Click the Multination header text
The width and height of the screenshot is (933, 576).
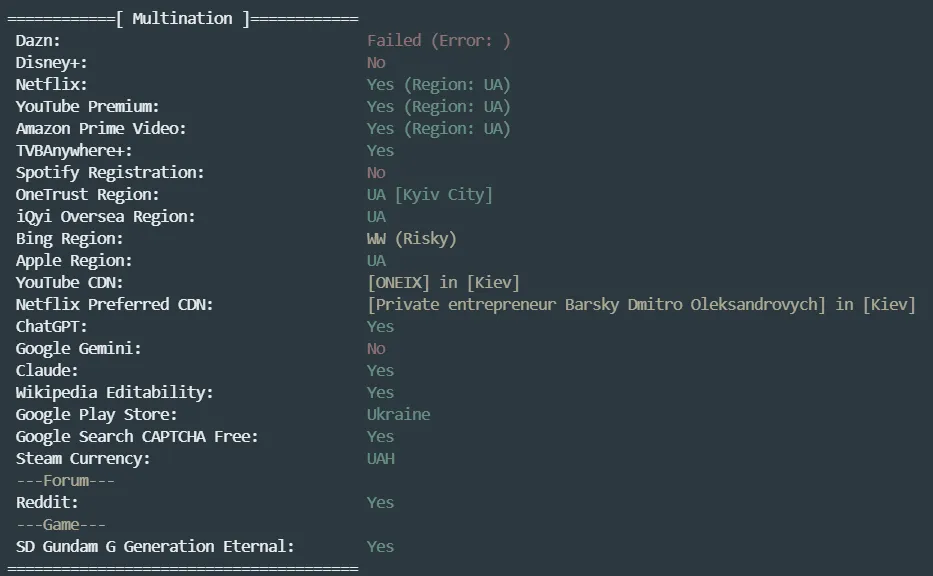pos(182,19)
